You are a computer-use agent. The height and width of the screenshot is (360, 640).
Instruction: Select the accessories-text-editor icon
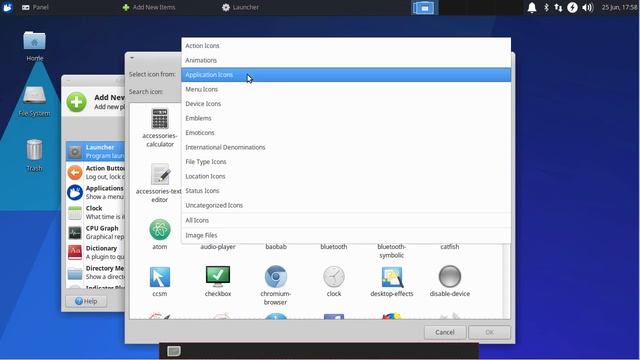[x=160, y=183]
